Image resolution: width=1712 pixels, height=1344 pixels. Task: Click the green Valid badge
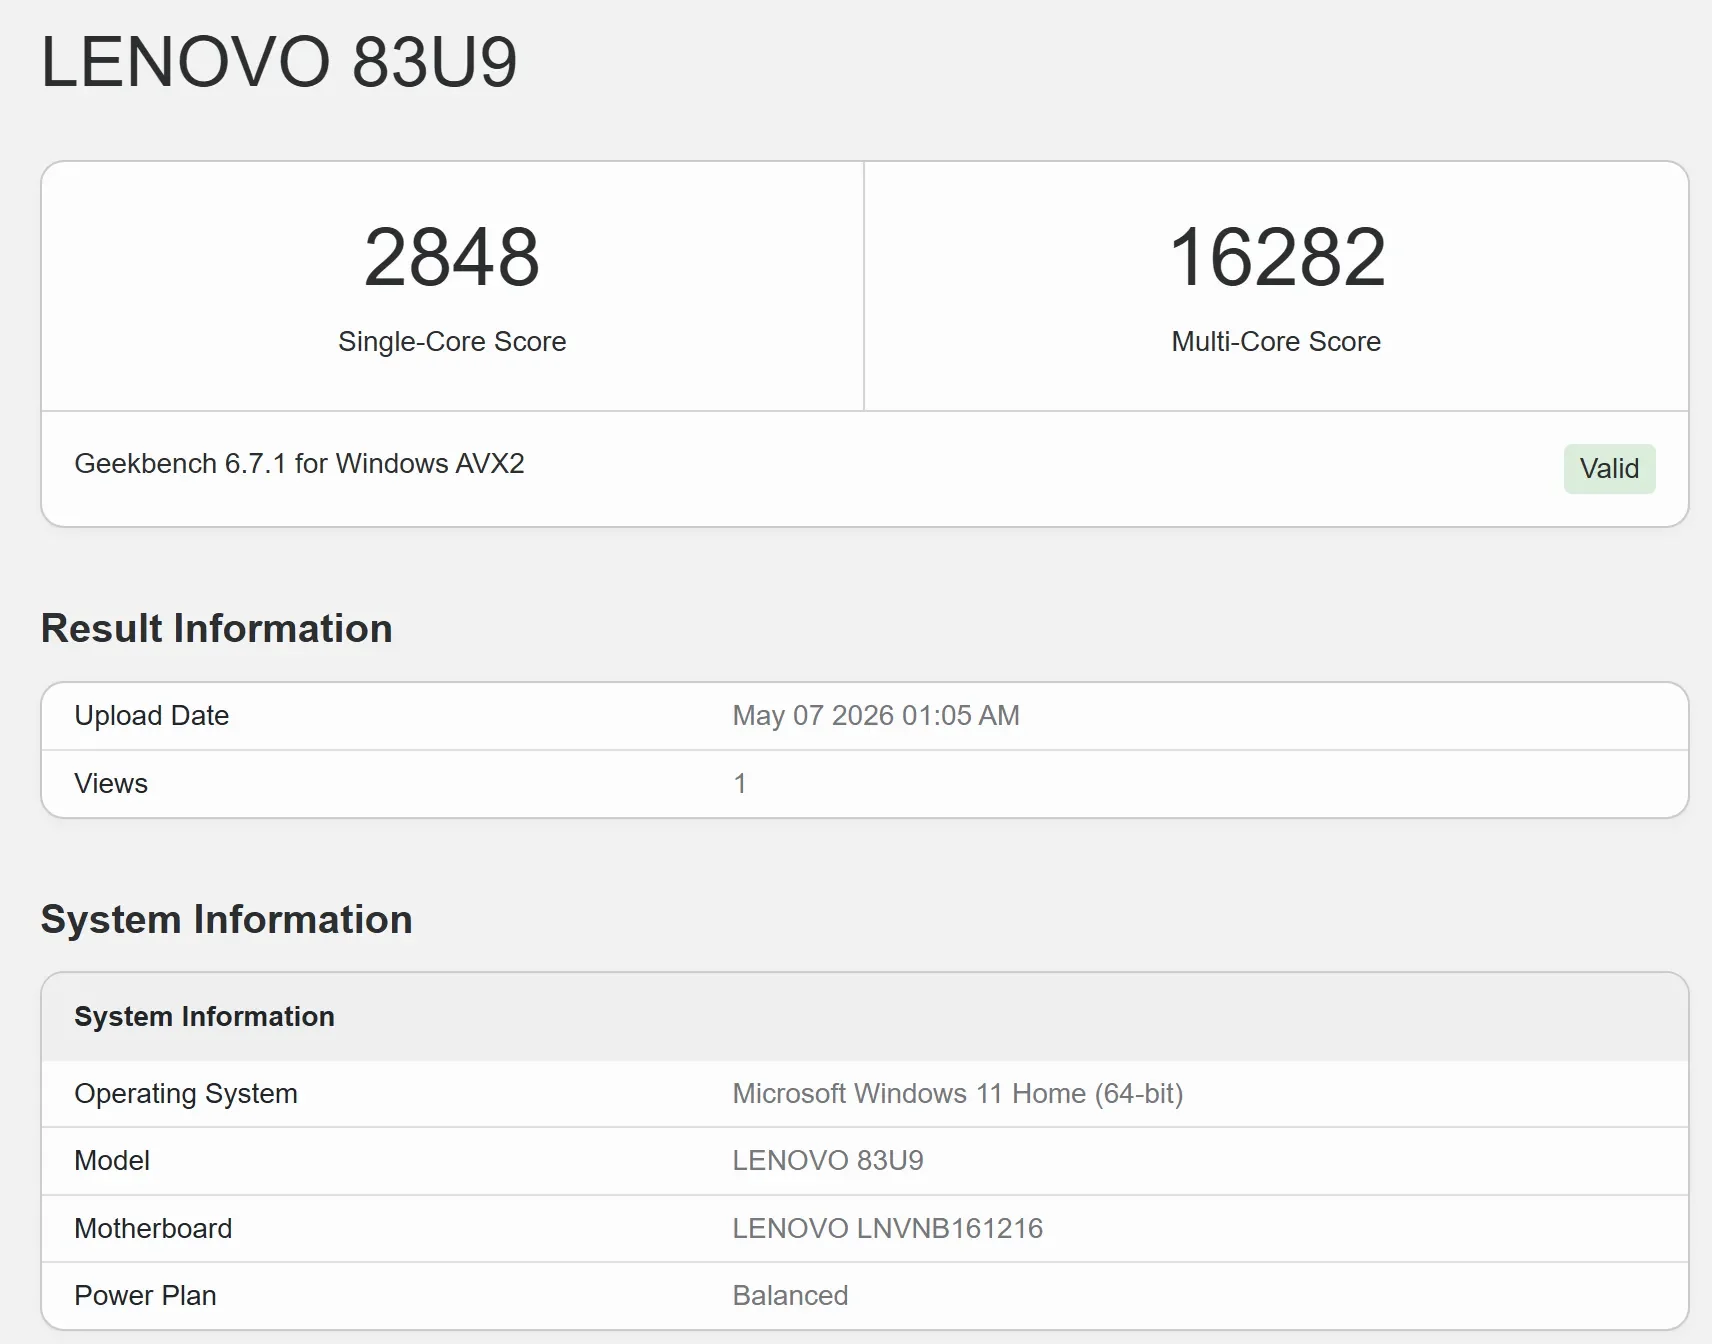click(1609, 469)
